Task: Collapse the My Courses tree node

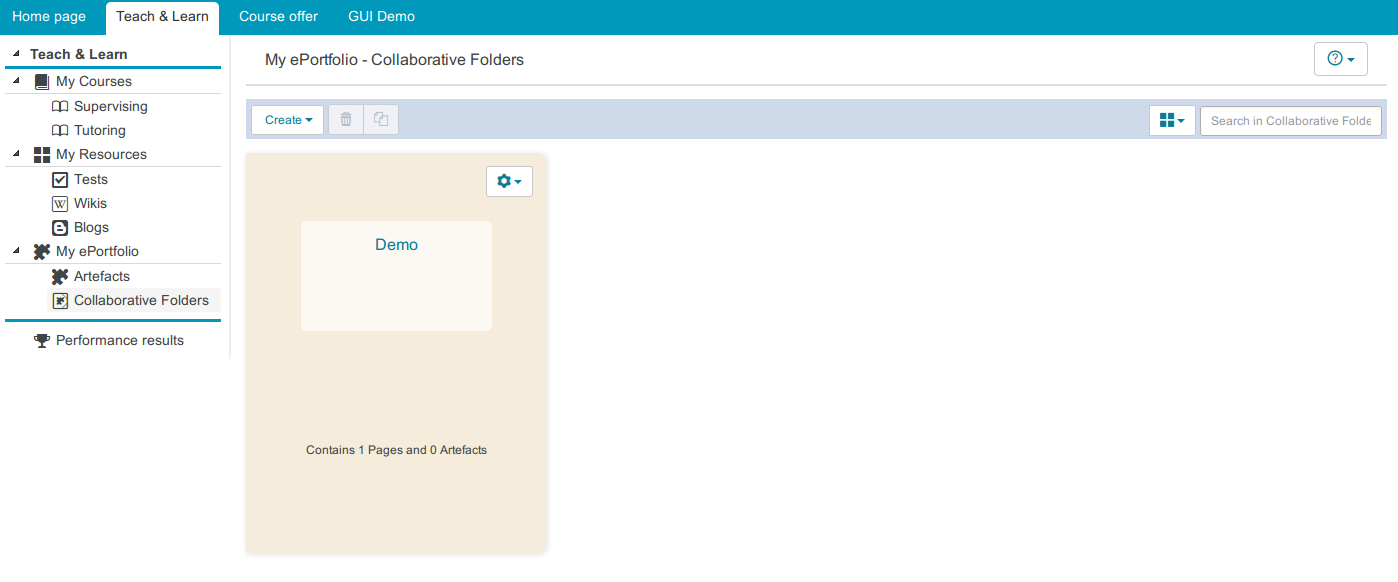Action: pos(17,81)
